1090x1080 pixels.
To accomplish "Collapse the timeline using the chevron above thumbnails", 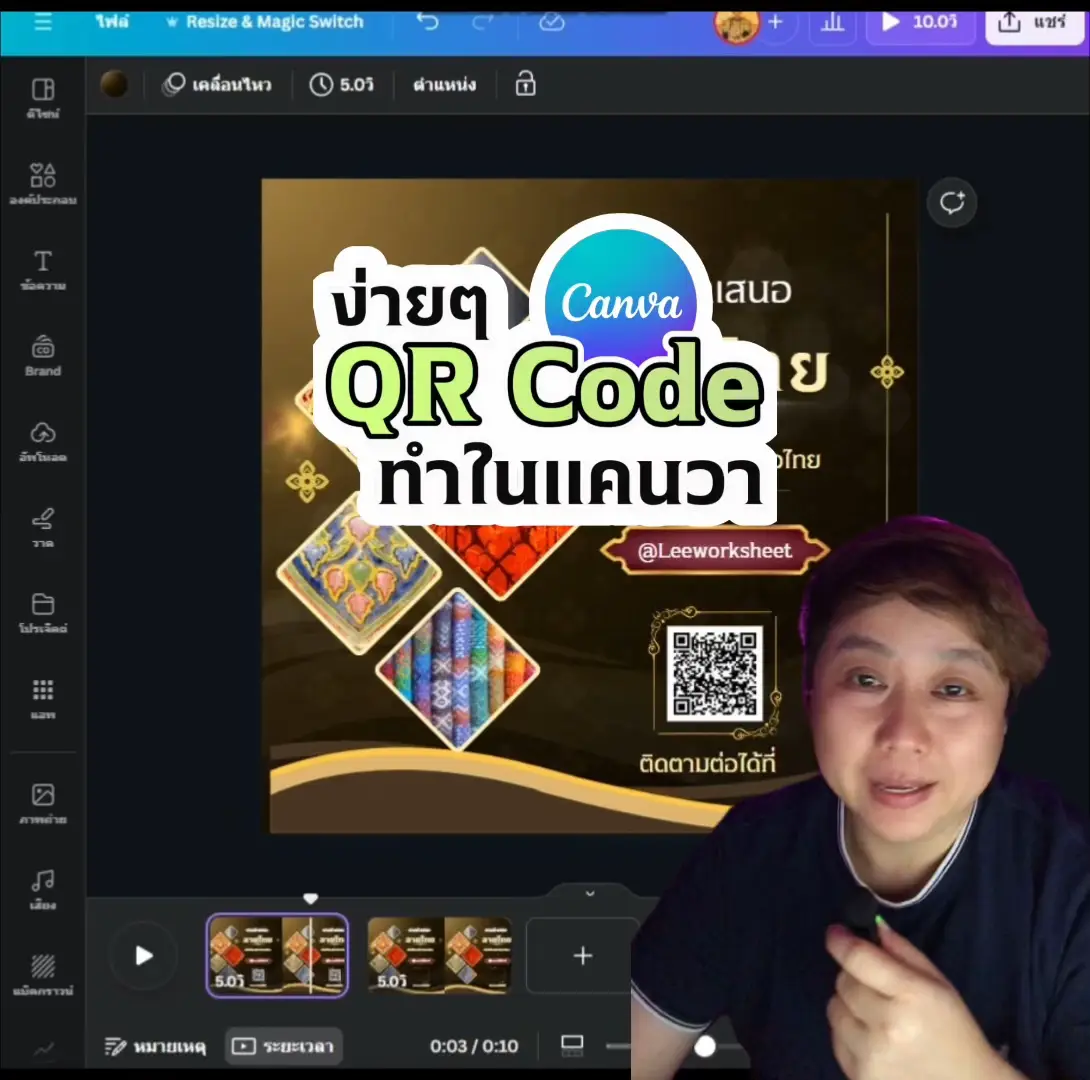I will coord(588,893).
